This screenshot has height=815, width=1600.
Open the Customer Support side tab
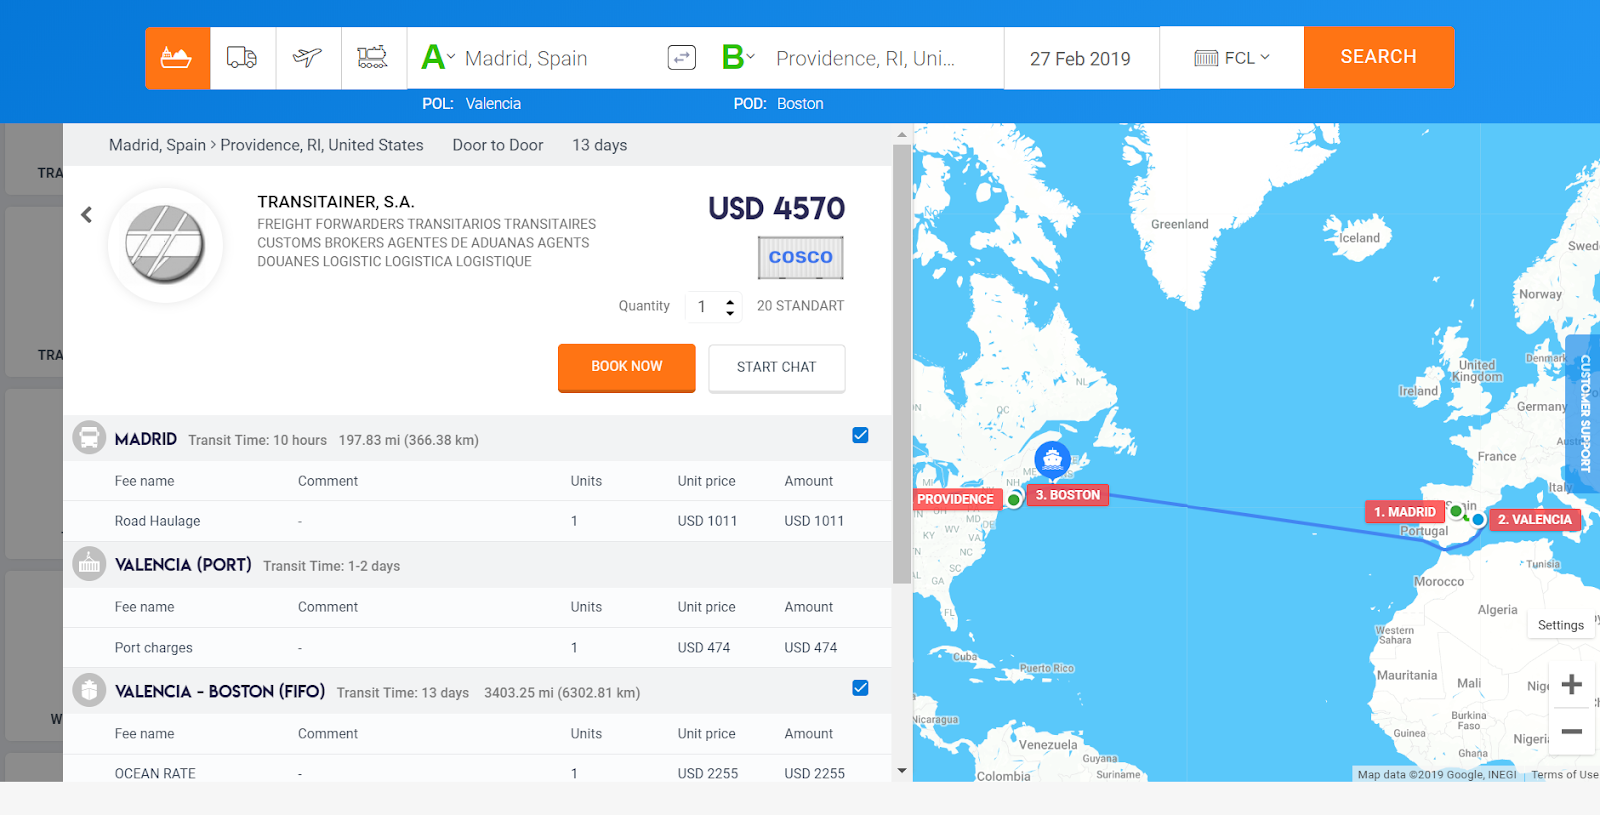tap(1584, 413)
